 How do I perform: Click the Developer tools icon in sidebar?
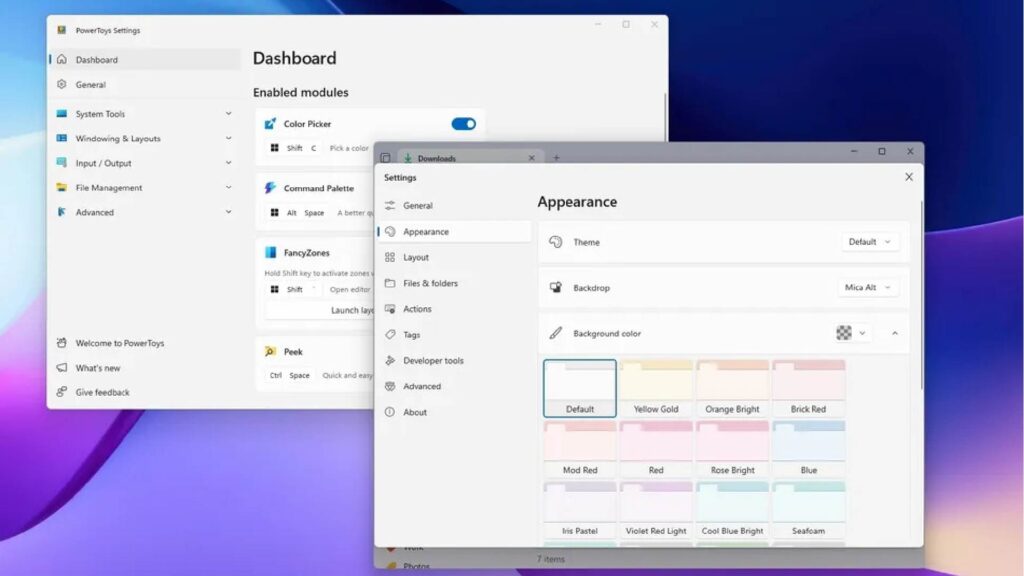click(x=390, y=361)
